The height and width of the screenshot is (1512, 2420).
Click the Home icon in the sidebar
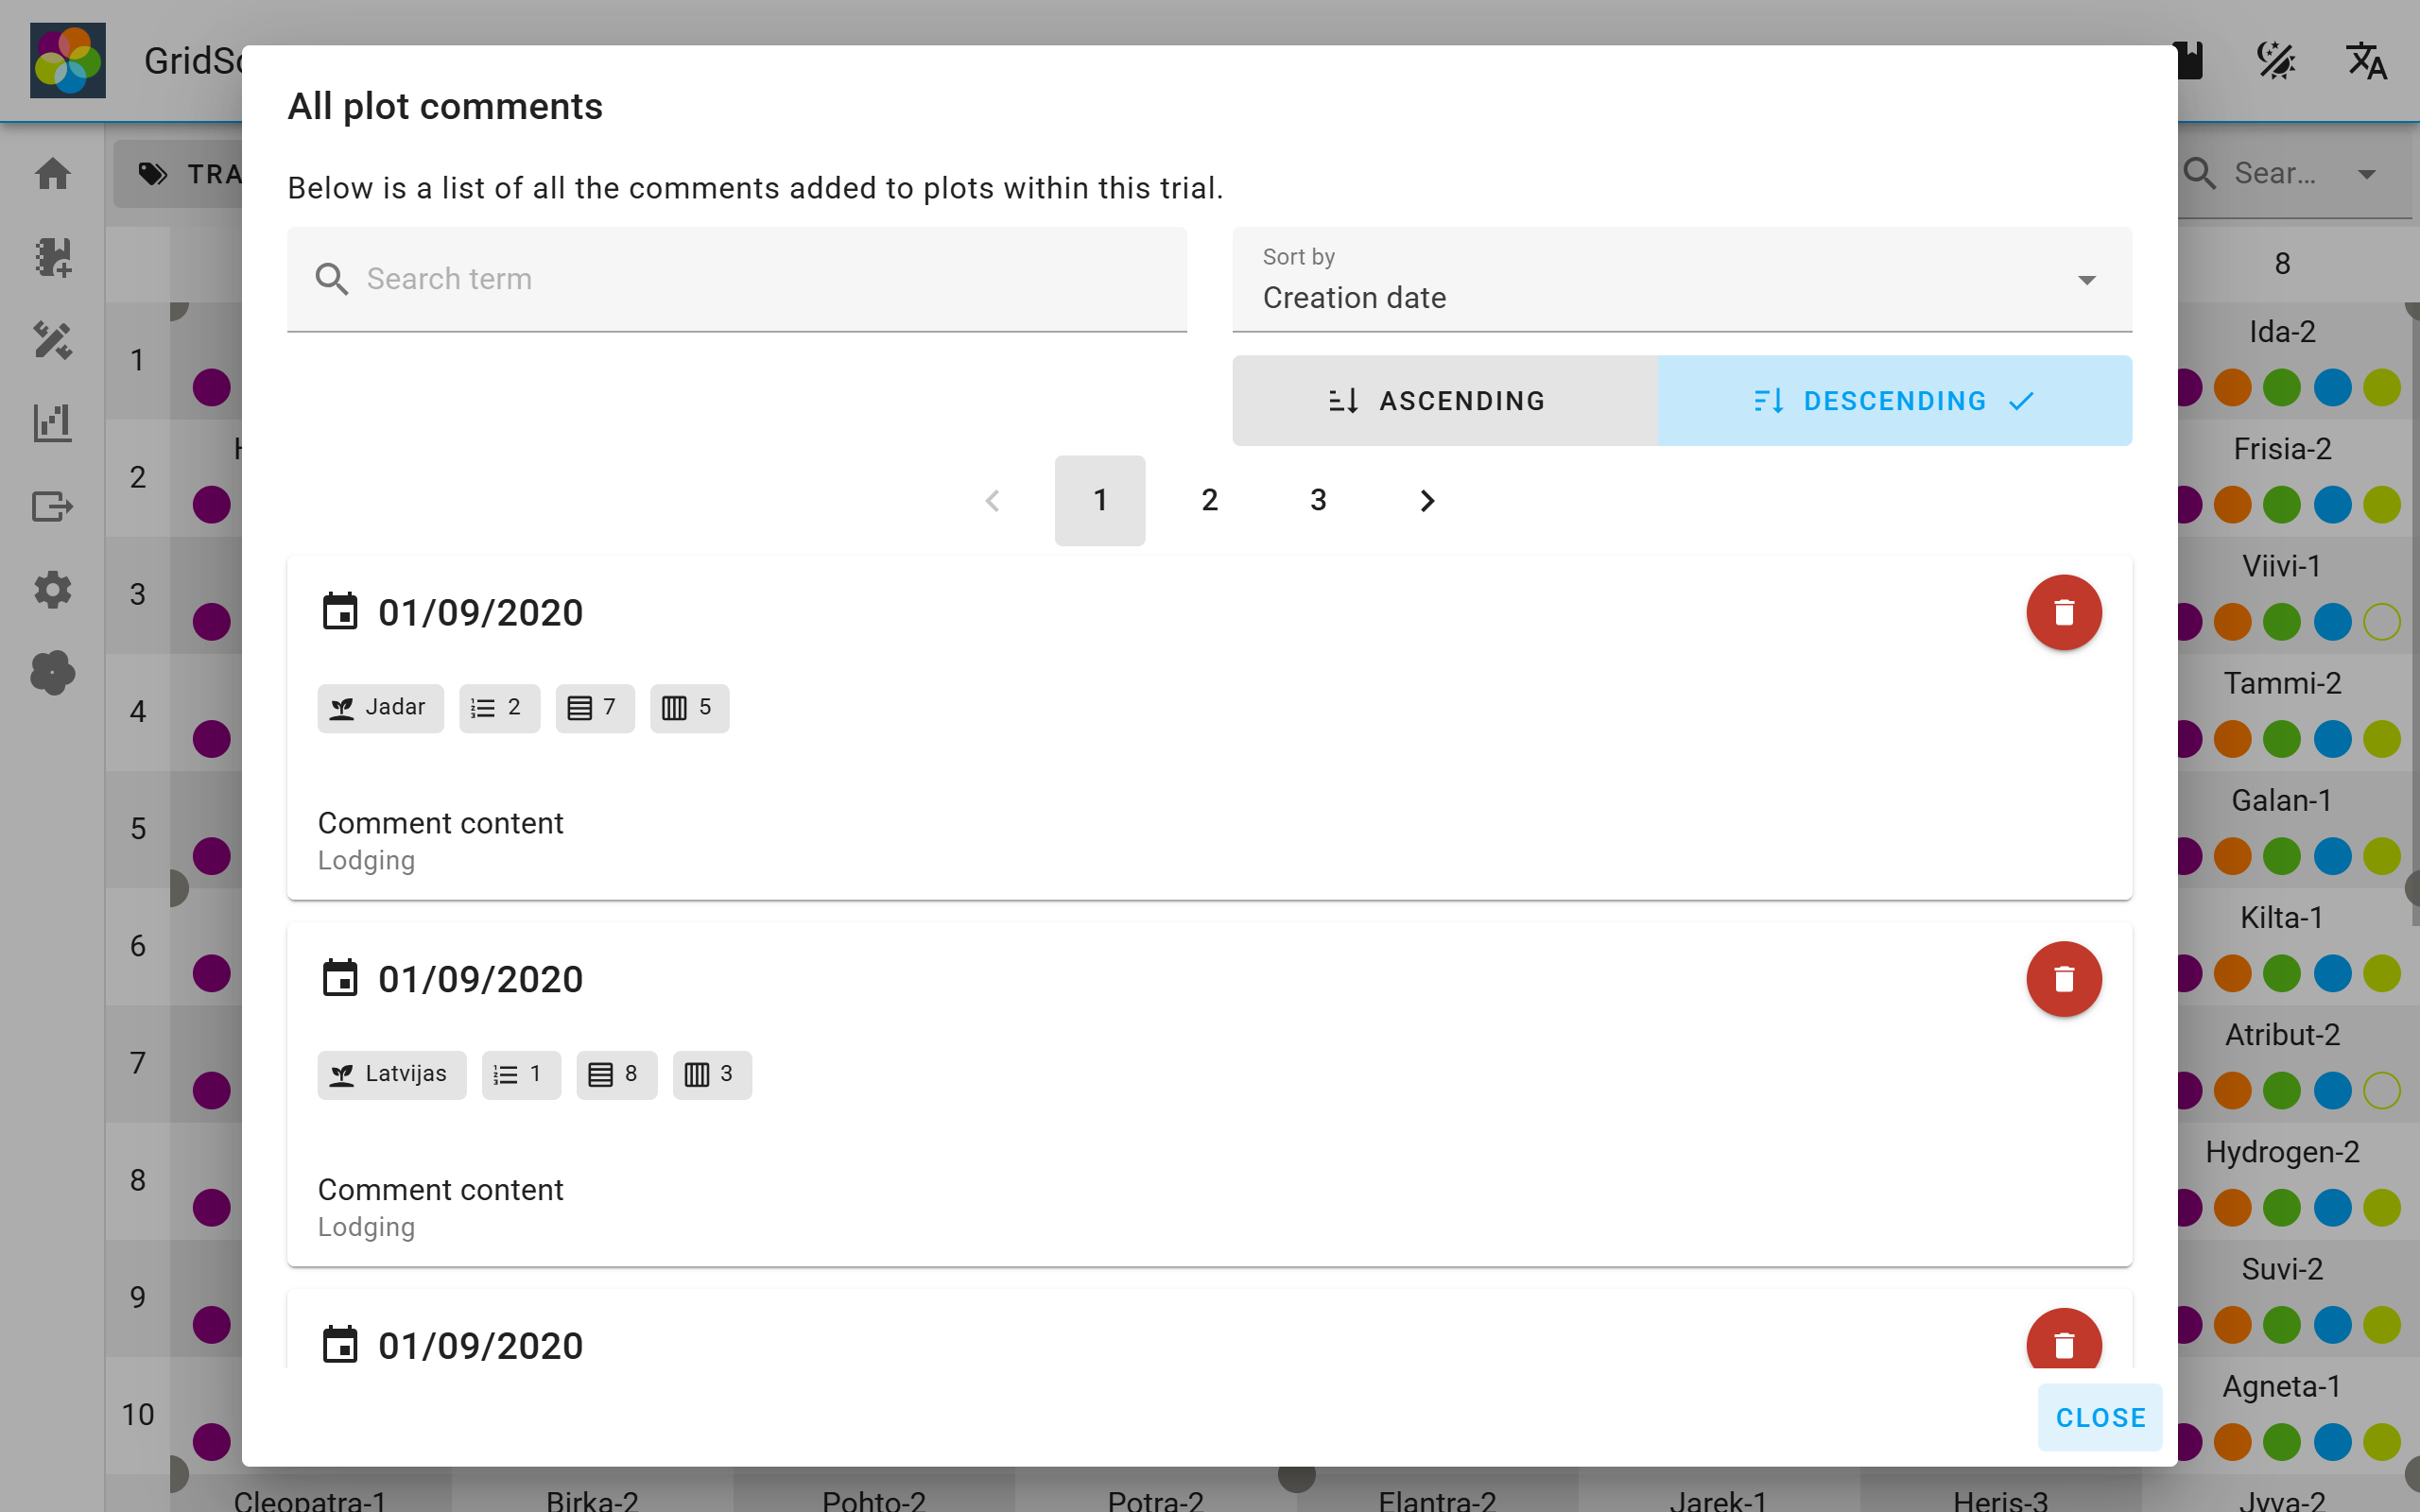(52, 174)
